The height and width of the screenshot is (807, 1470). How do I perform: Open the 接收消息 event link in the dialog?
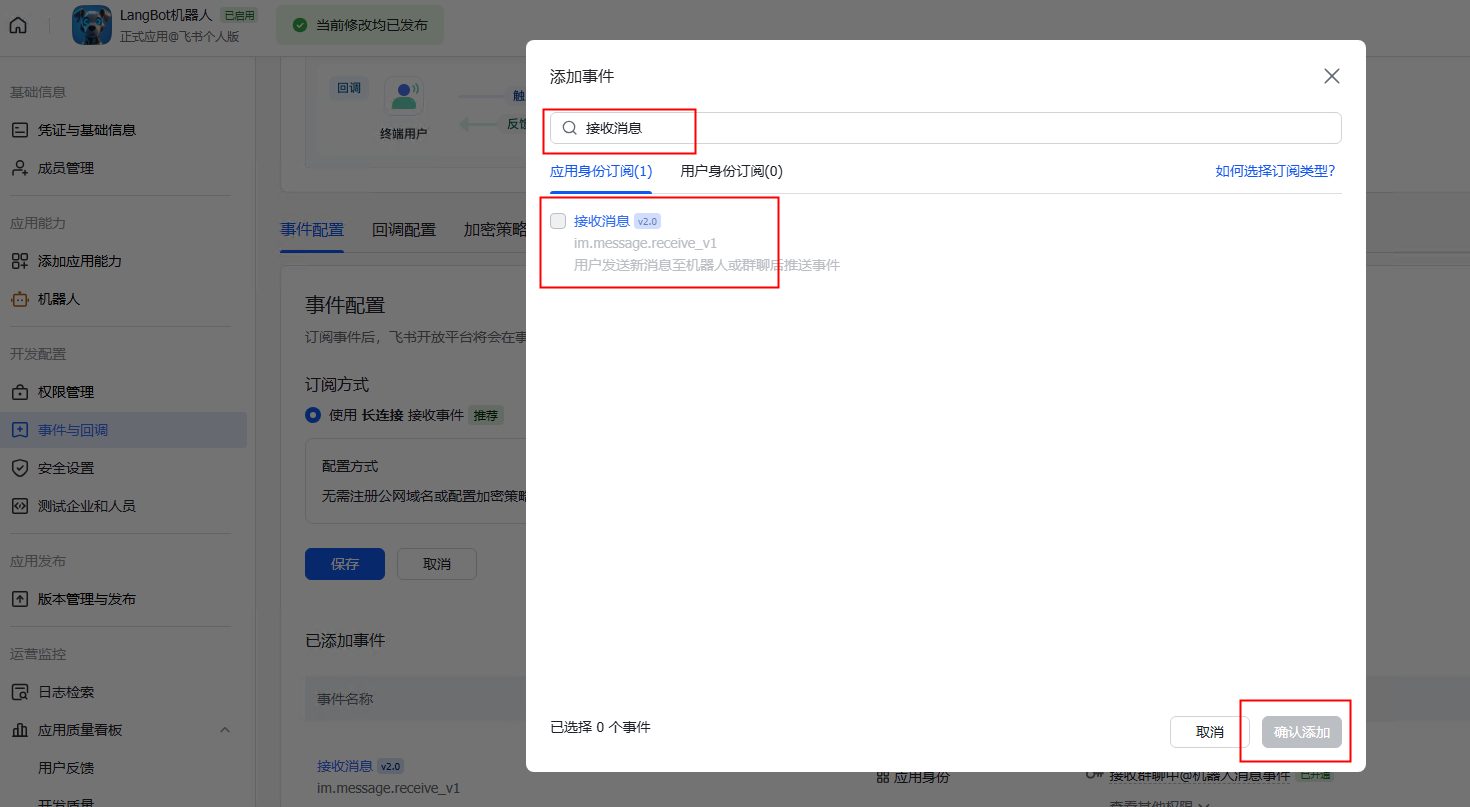602,221
